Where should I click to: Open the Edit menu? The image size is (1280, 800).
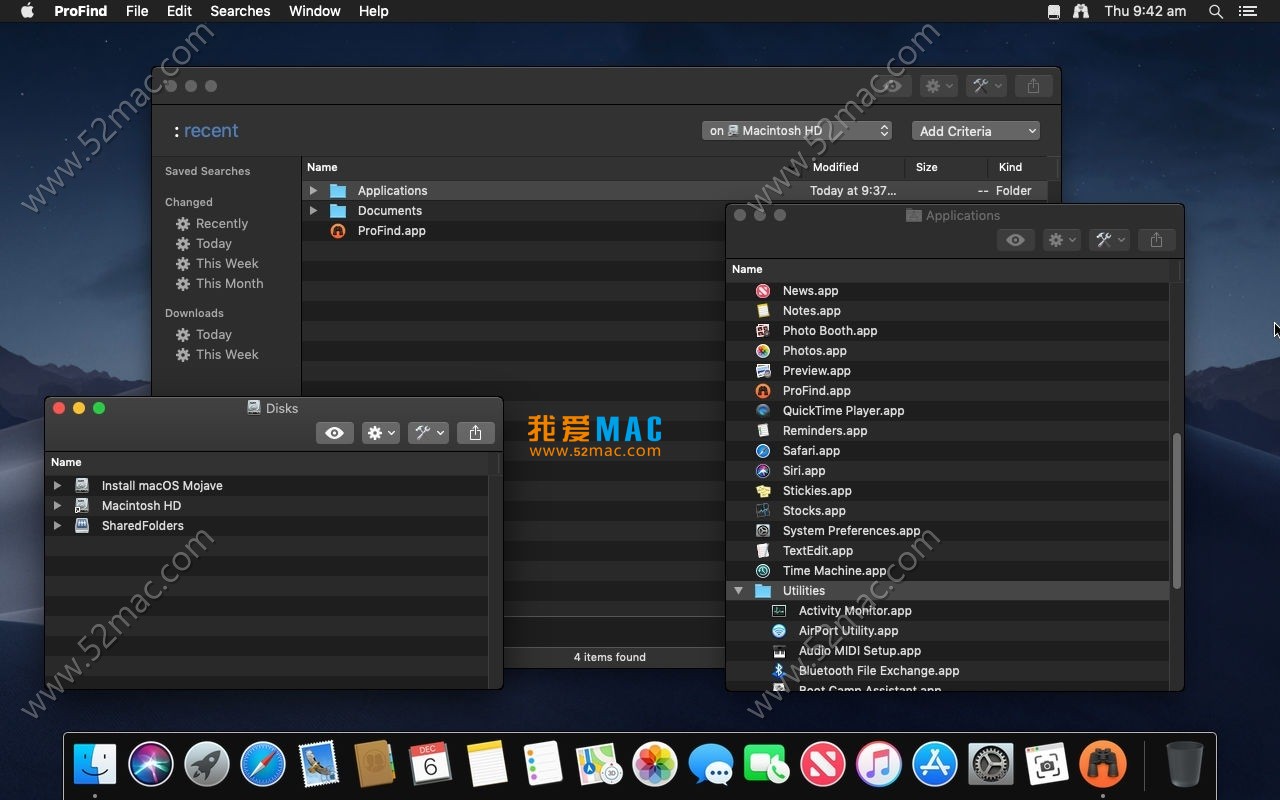pos(179,11)
